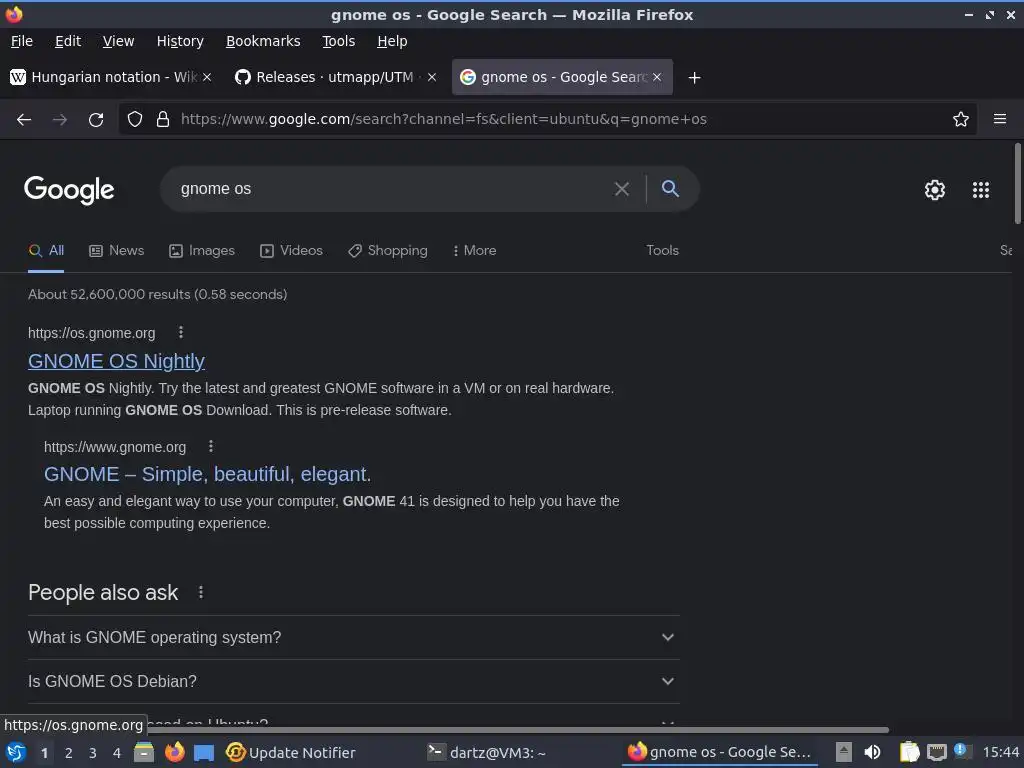View site security padlock info
The image size is (1024, 768).
pyautogui.click(x=163, y=119)
